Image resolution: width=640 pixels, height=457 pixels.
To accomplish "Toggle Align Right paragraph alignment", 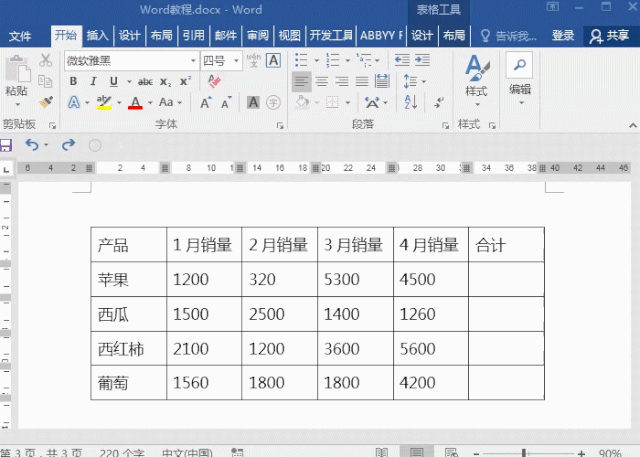I will click(x=342, y=82).
